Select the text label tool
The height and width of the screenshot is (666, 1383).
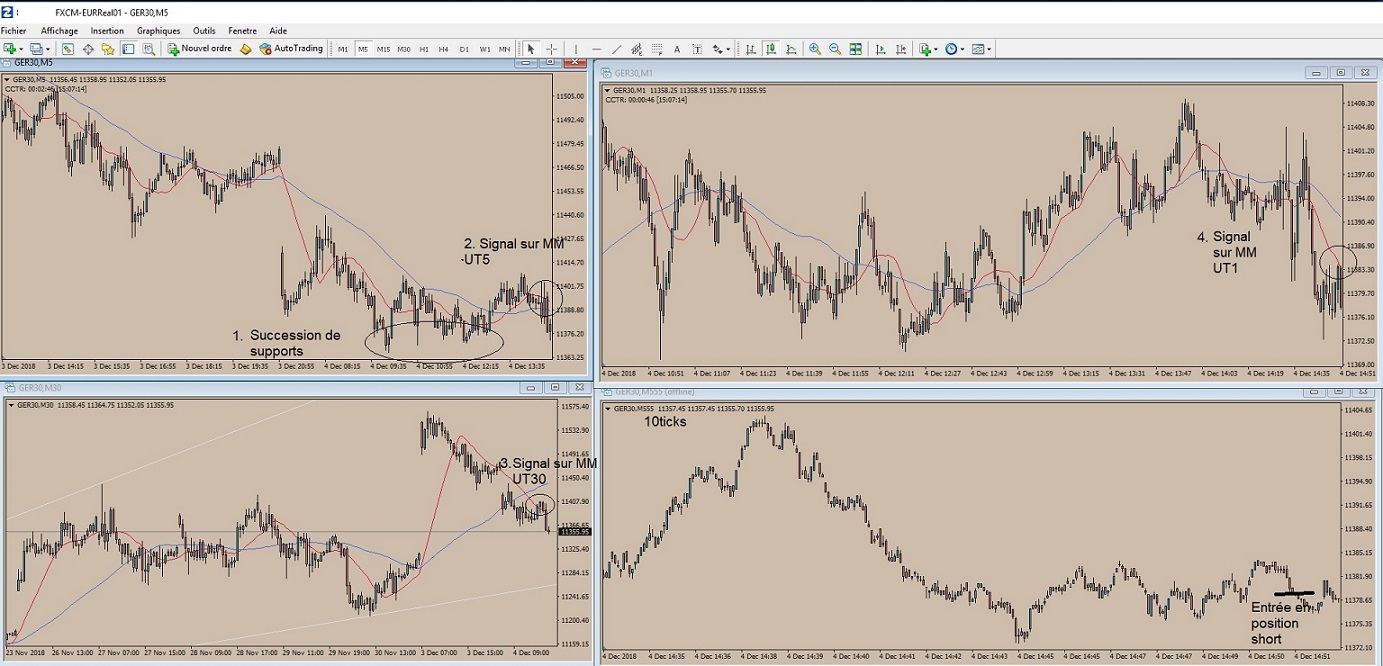click(697, 49)
